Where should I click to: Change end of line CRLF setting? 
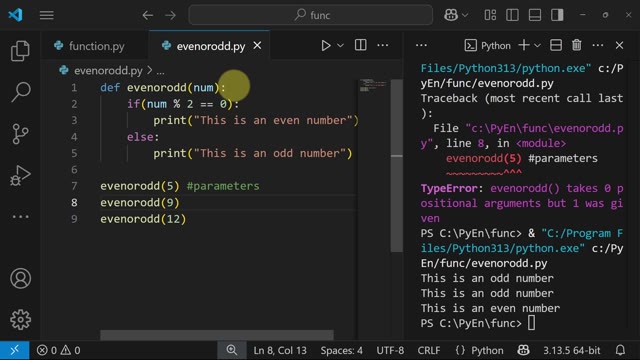(x=429, y=350)
